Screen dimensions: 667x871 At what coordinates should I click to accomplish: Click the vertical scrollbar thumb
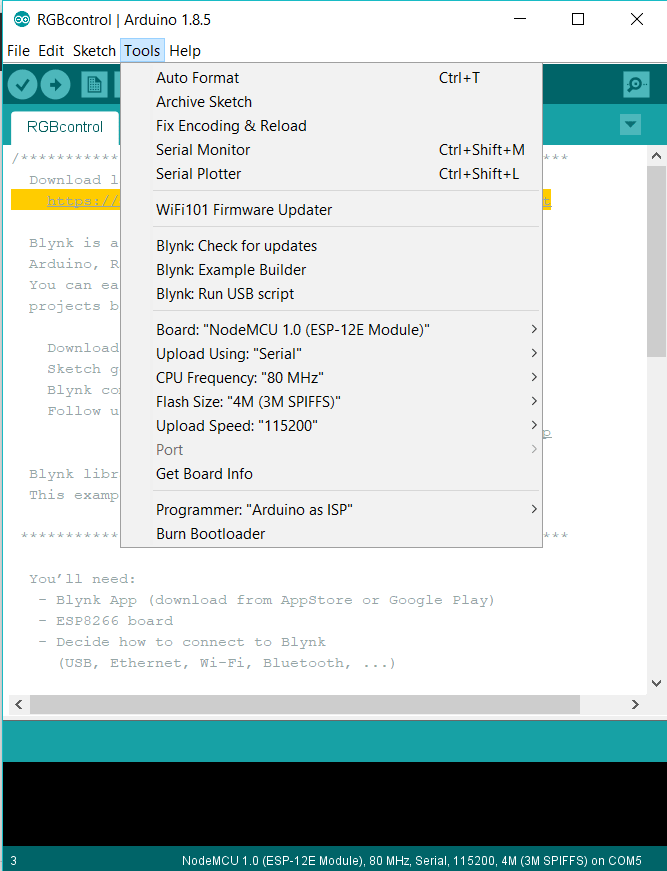pyautogui.click(x=656, y=261)
